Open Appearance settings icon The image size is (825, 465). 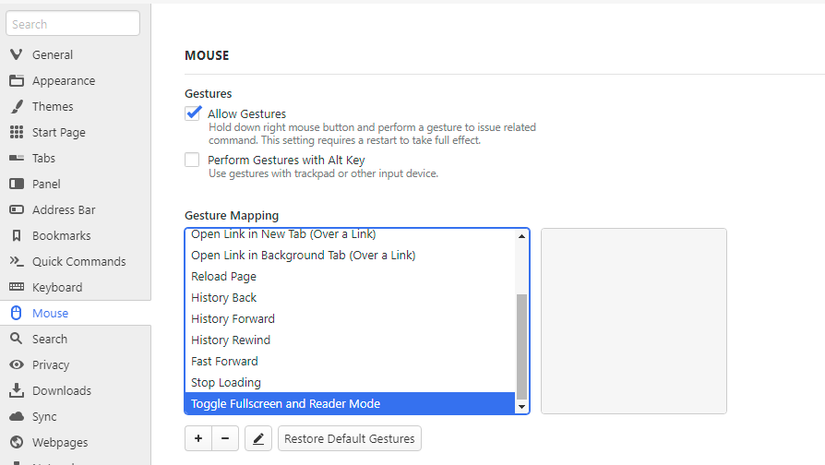pyautogui.click(x=16, y=80)
